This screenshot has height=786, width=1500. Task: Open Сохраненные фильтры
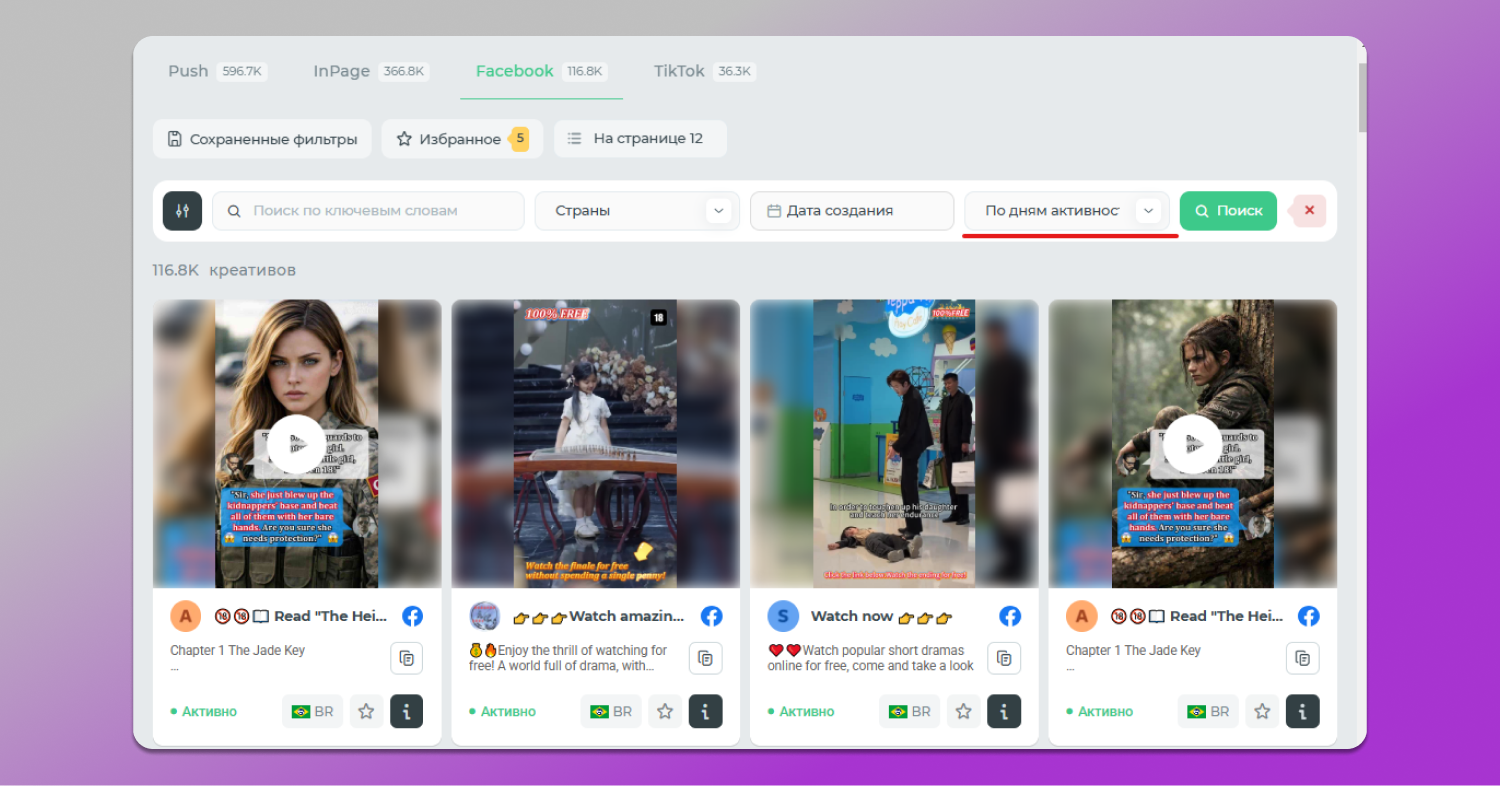tap(262, 139)
